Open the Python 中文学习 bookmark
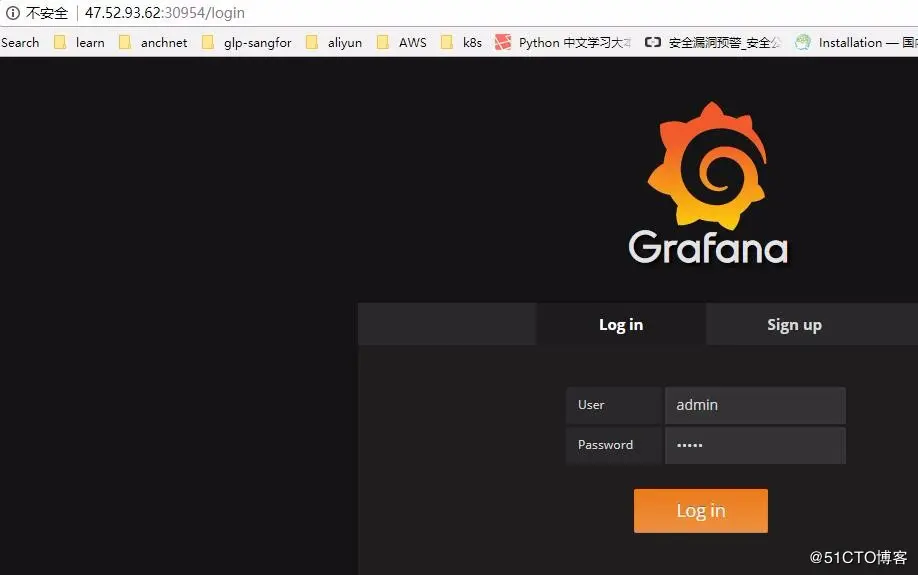918x575 pixels. click(563, 42)
